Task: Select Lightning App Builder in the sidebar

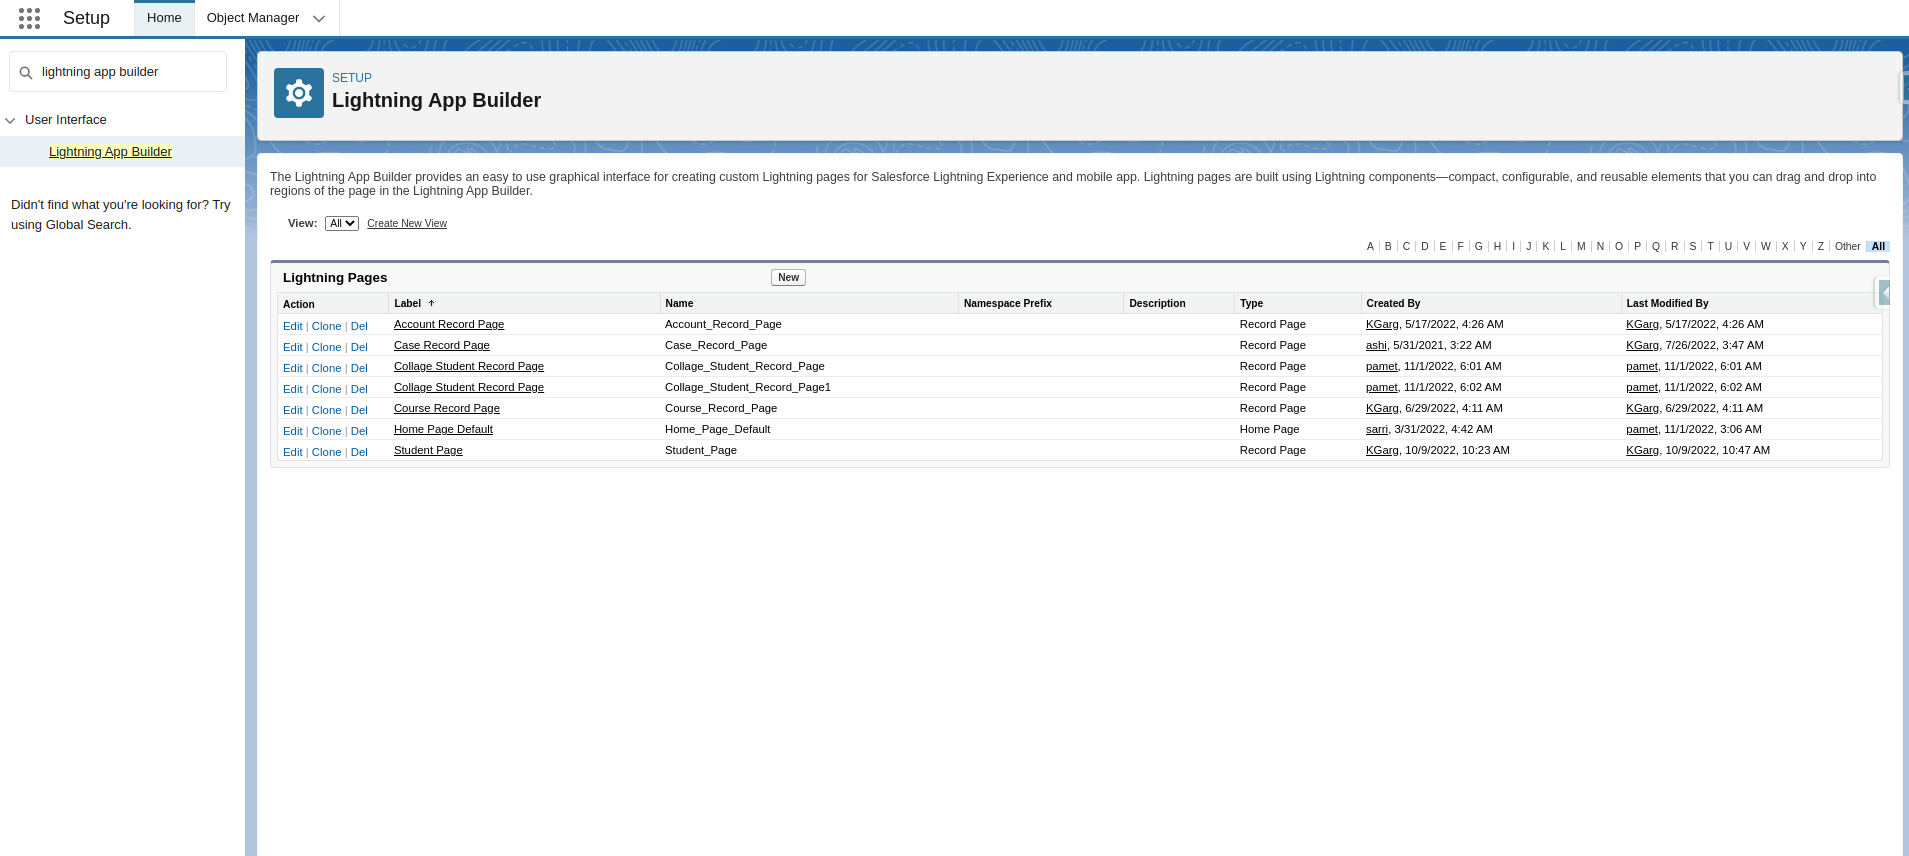Action: click(x=110, y=152)
